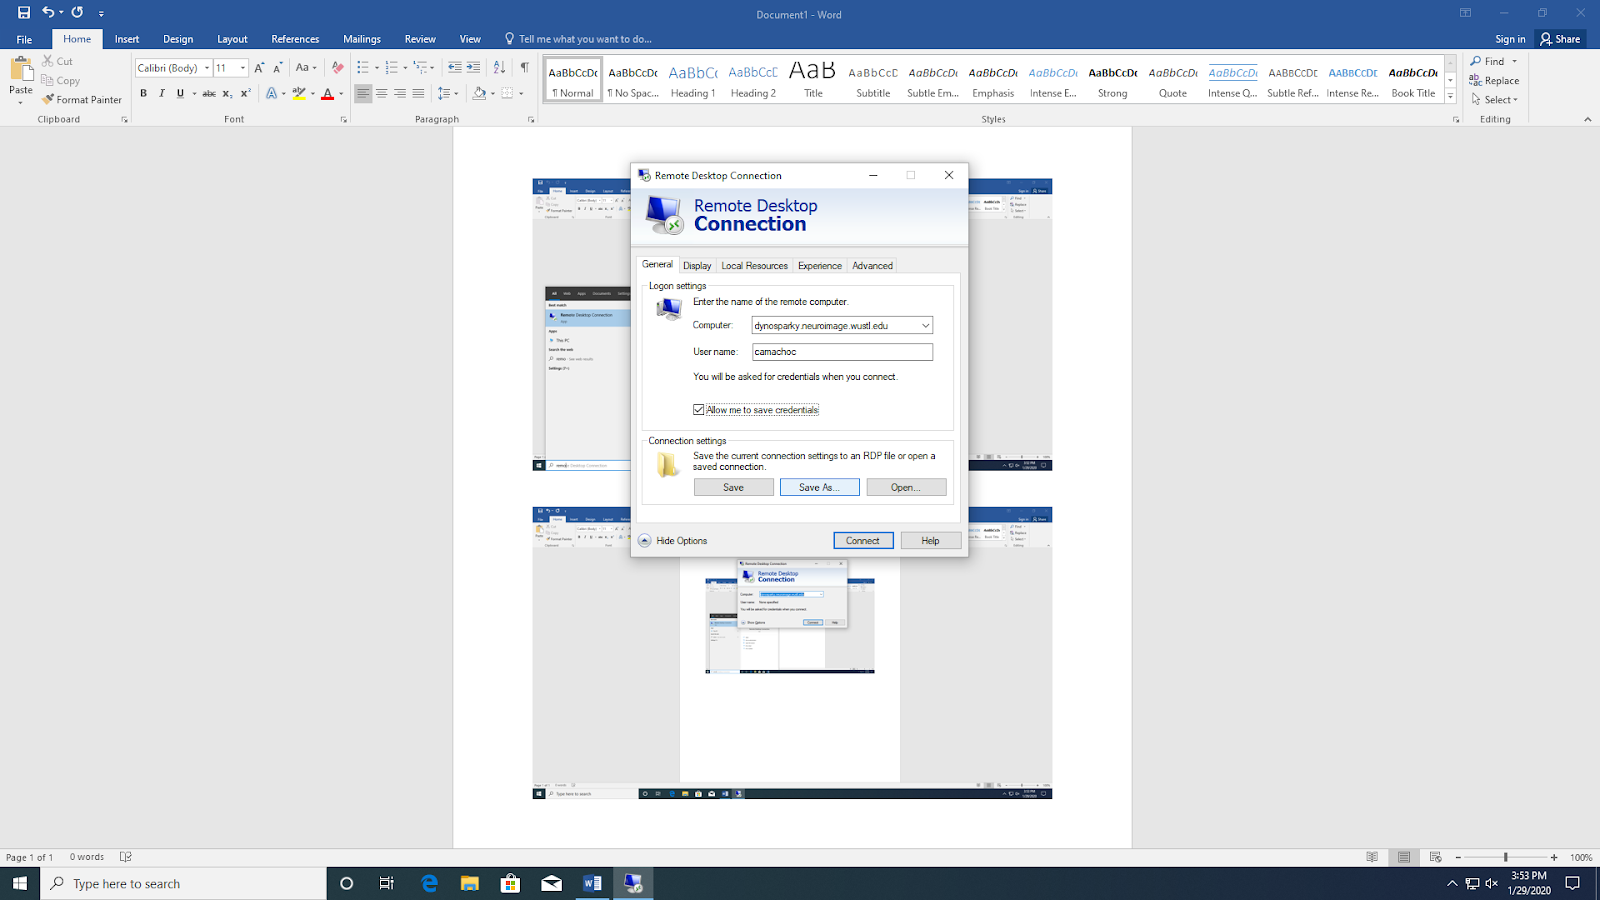Screen dimensions: 1600x900
Task: Click the Save connection settings button
Action: pos(734,487)
